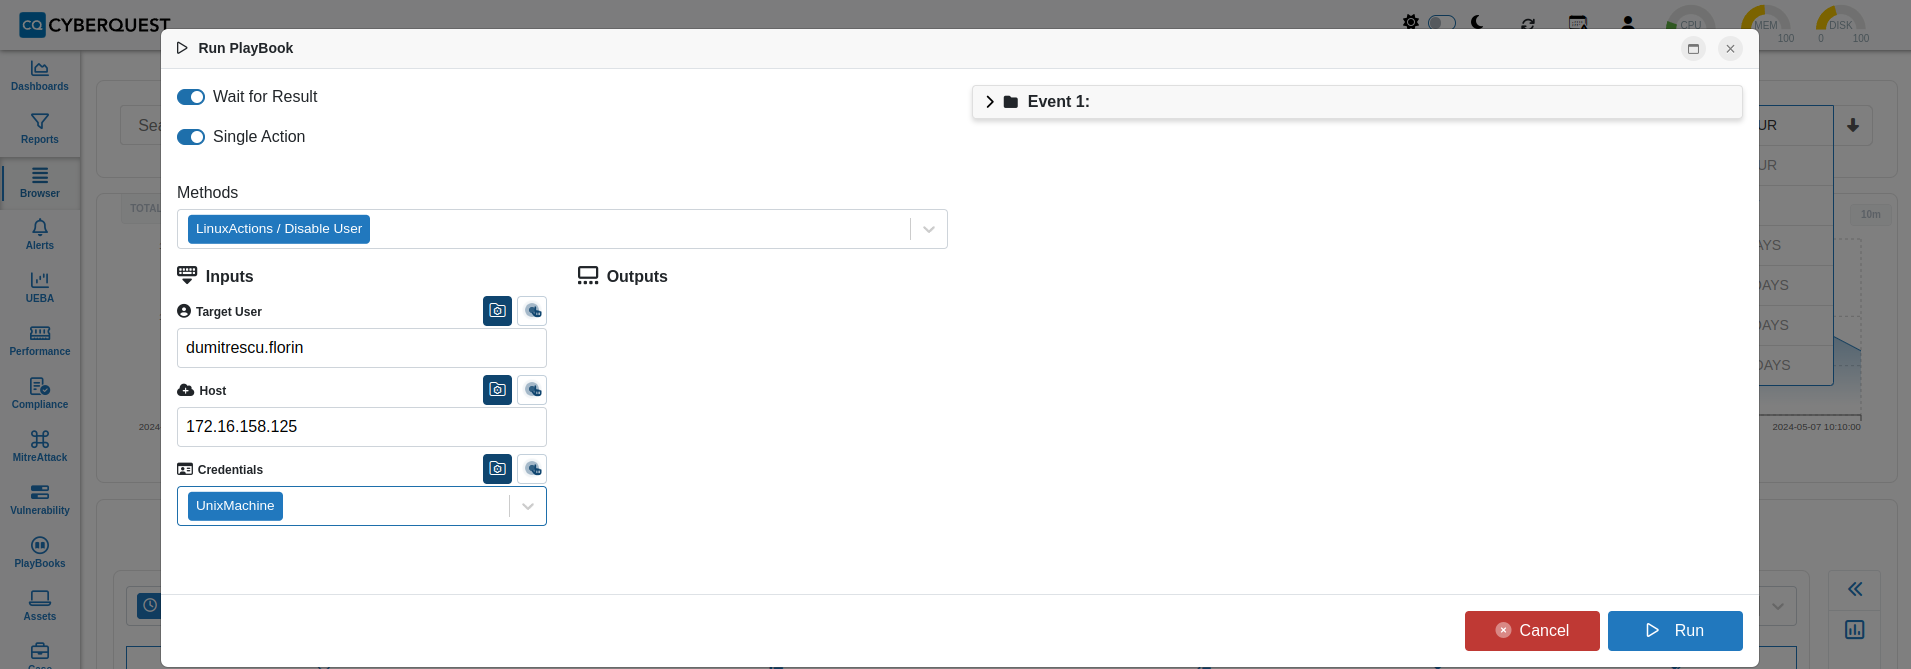
Task: Open the Alerts bell in sidebar
Action: coord(40,234)
